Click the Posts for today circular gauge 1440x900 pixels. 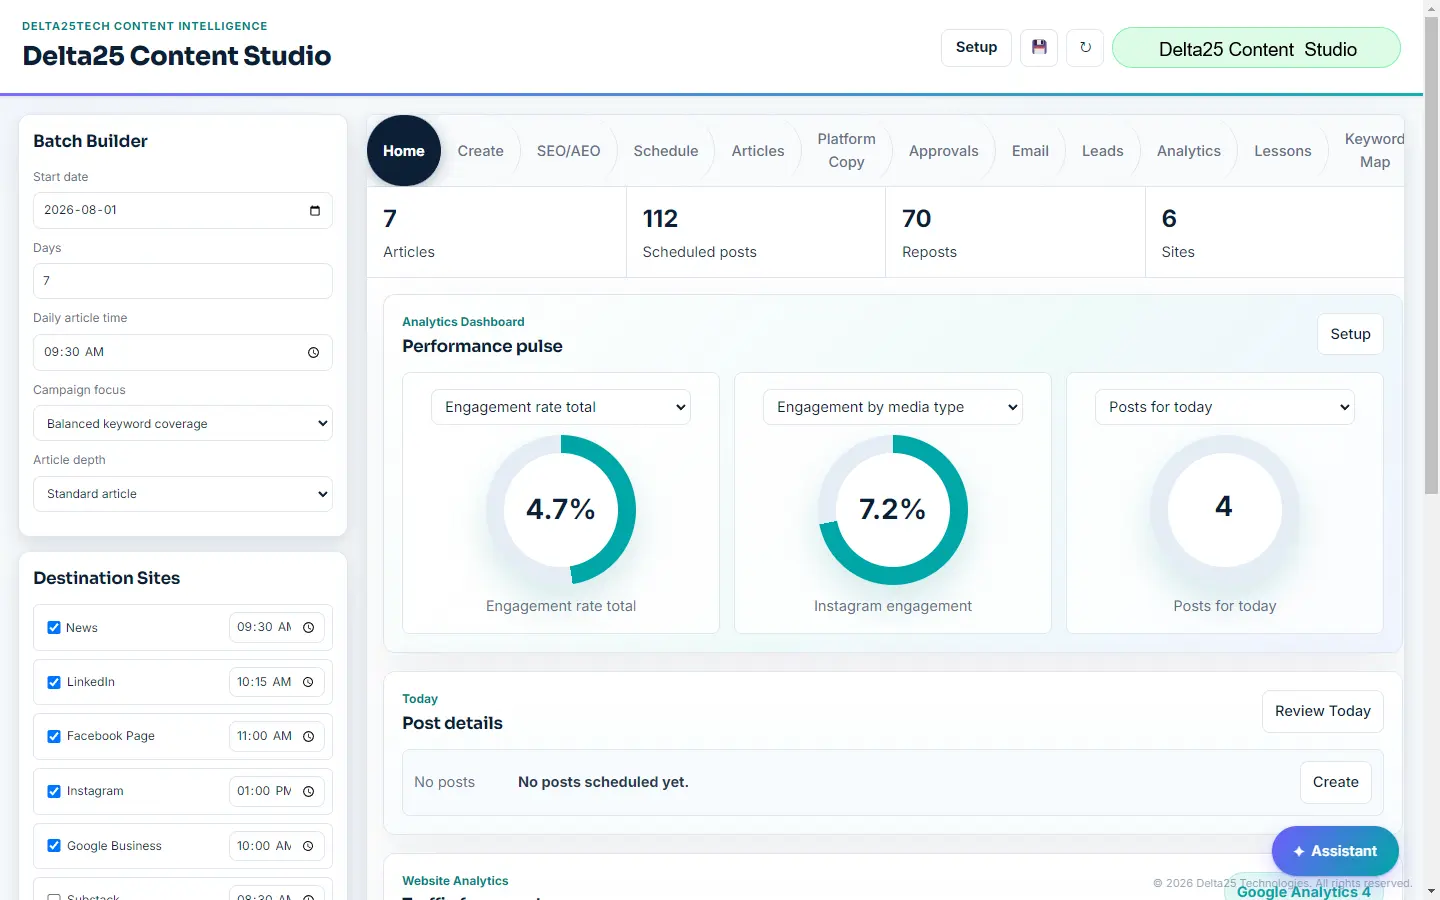(x=1225, y=510)
